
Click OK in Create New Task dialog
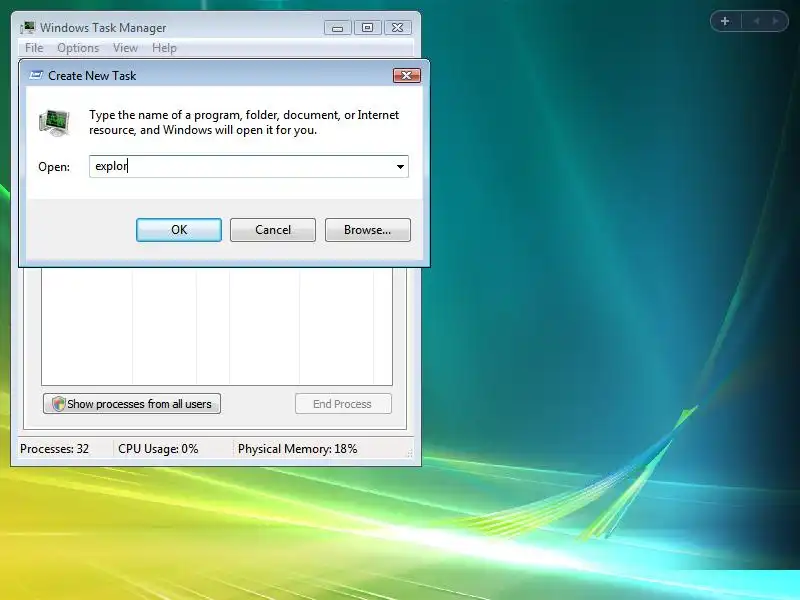(x=179, y=230)
